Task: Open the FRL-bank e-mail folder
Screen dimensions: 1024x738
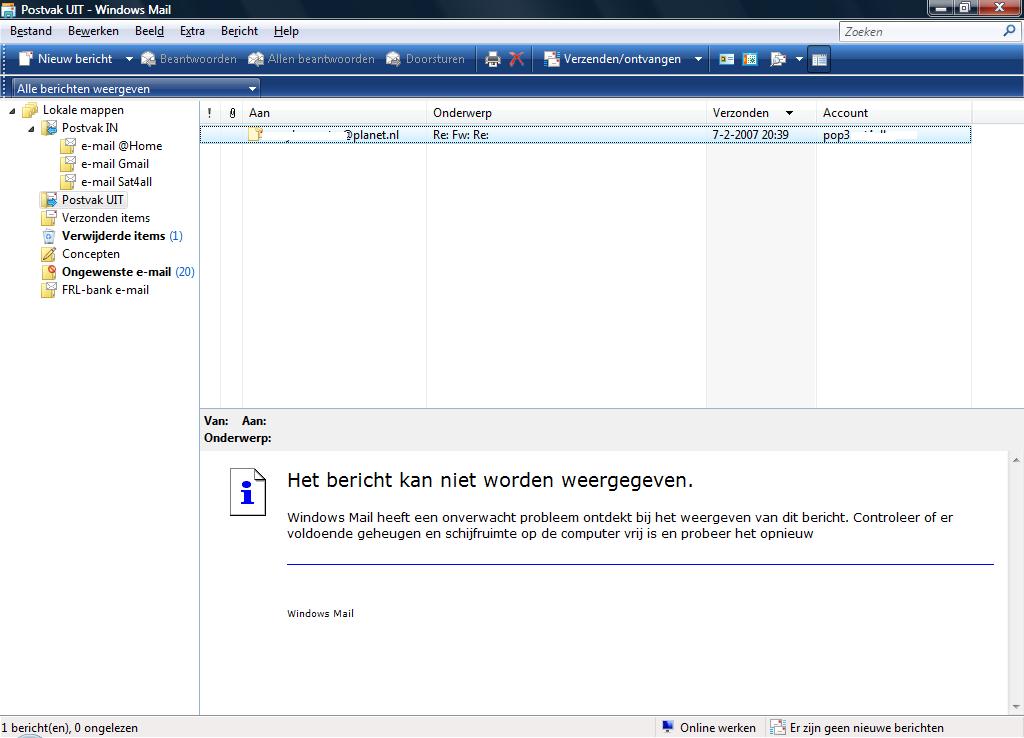Action: [x=105, y=290]
